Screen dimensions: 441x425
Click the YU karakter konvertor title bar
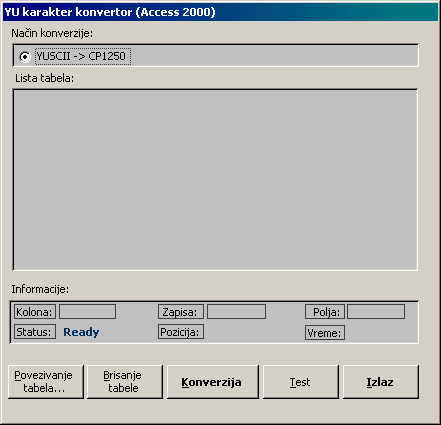tap(220, 12)
